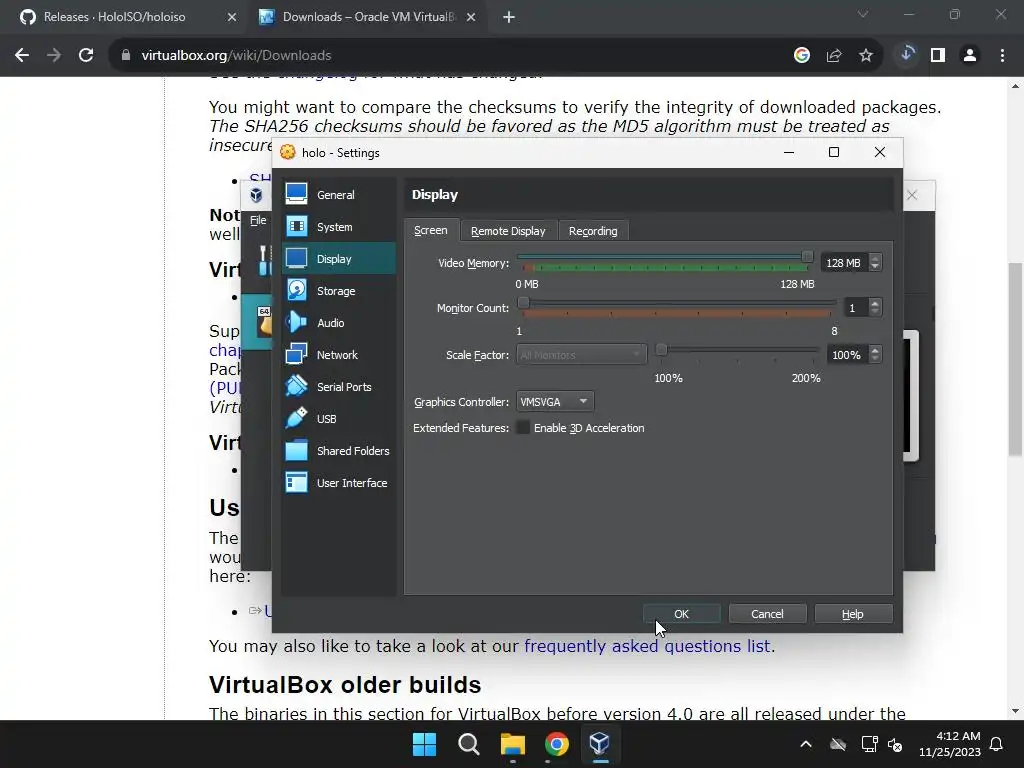Confirm settings with OK button

click(681, 614)
